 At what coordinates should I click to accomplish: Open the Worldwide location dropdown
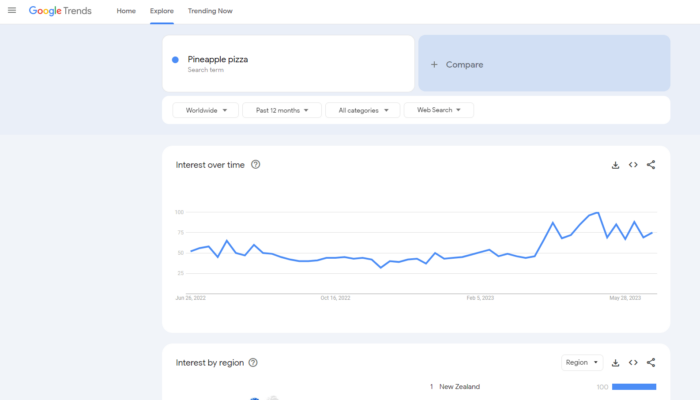point(205,110)
